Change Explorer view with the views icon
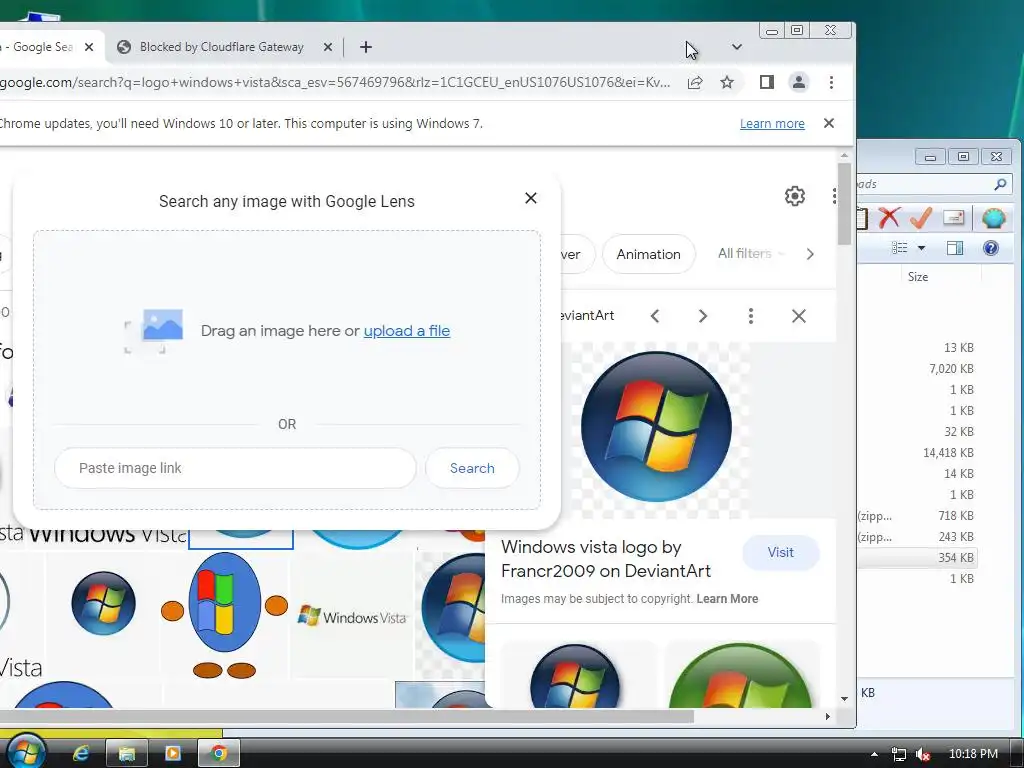The height and width of the screenshot is (768, 1024). pos(900,248)
